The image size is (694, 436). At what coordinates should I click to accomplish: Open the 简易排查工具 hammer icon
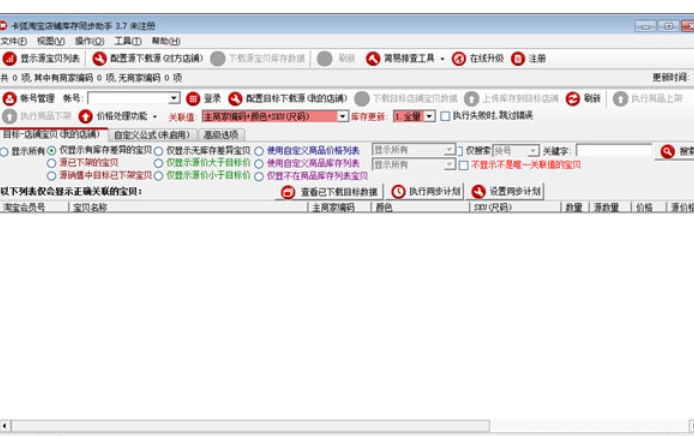pyautogui.click(x=373, y=58)
